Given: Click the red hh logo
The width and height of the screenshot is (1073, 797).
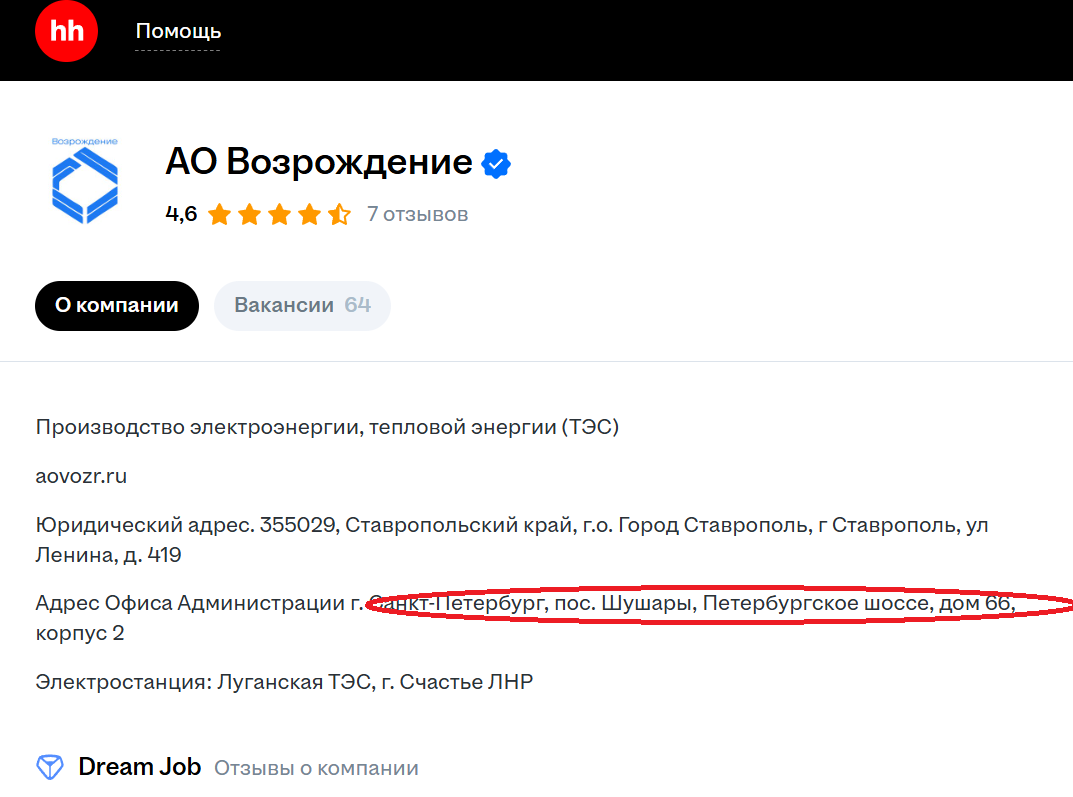Looking at the screenshot, I should pos(66,31).
